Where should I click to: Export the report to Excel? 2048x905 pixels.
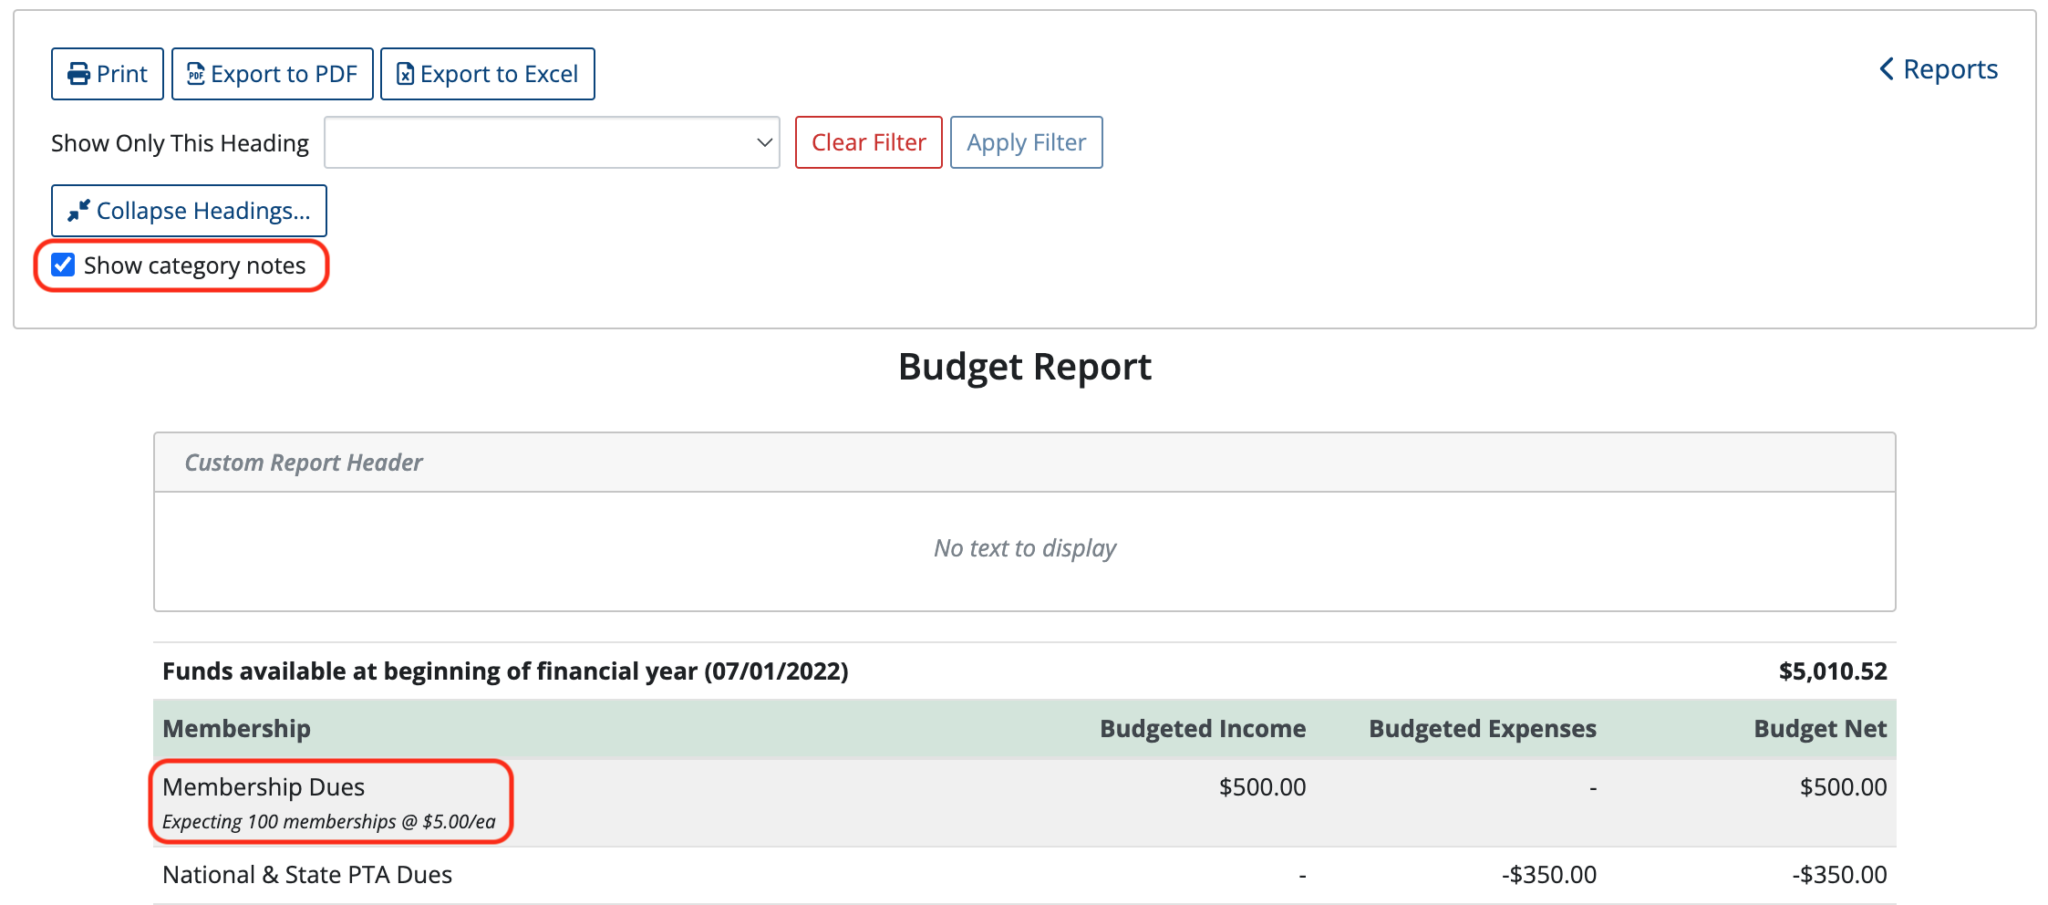click(x=487, y=73)
